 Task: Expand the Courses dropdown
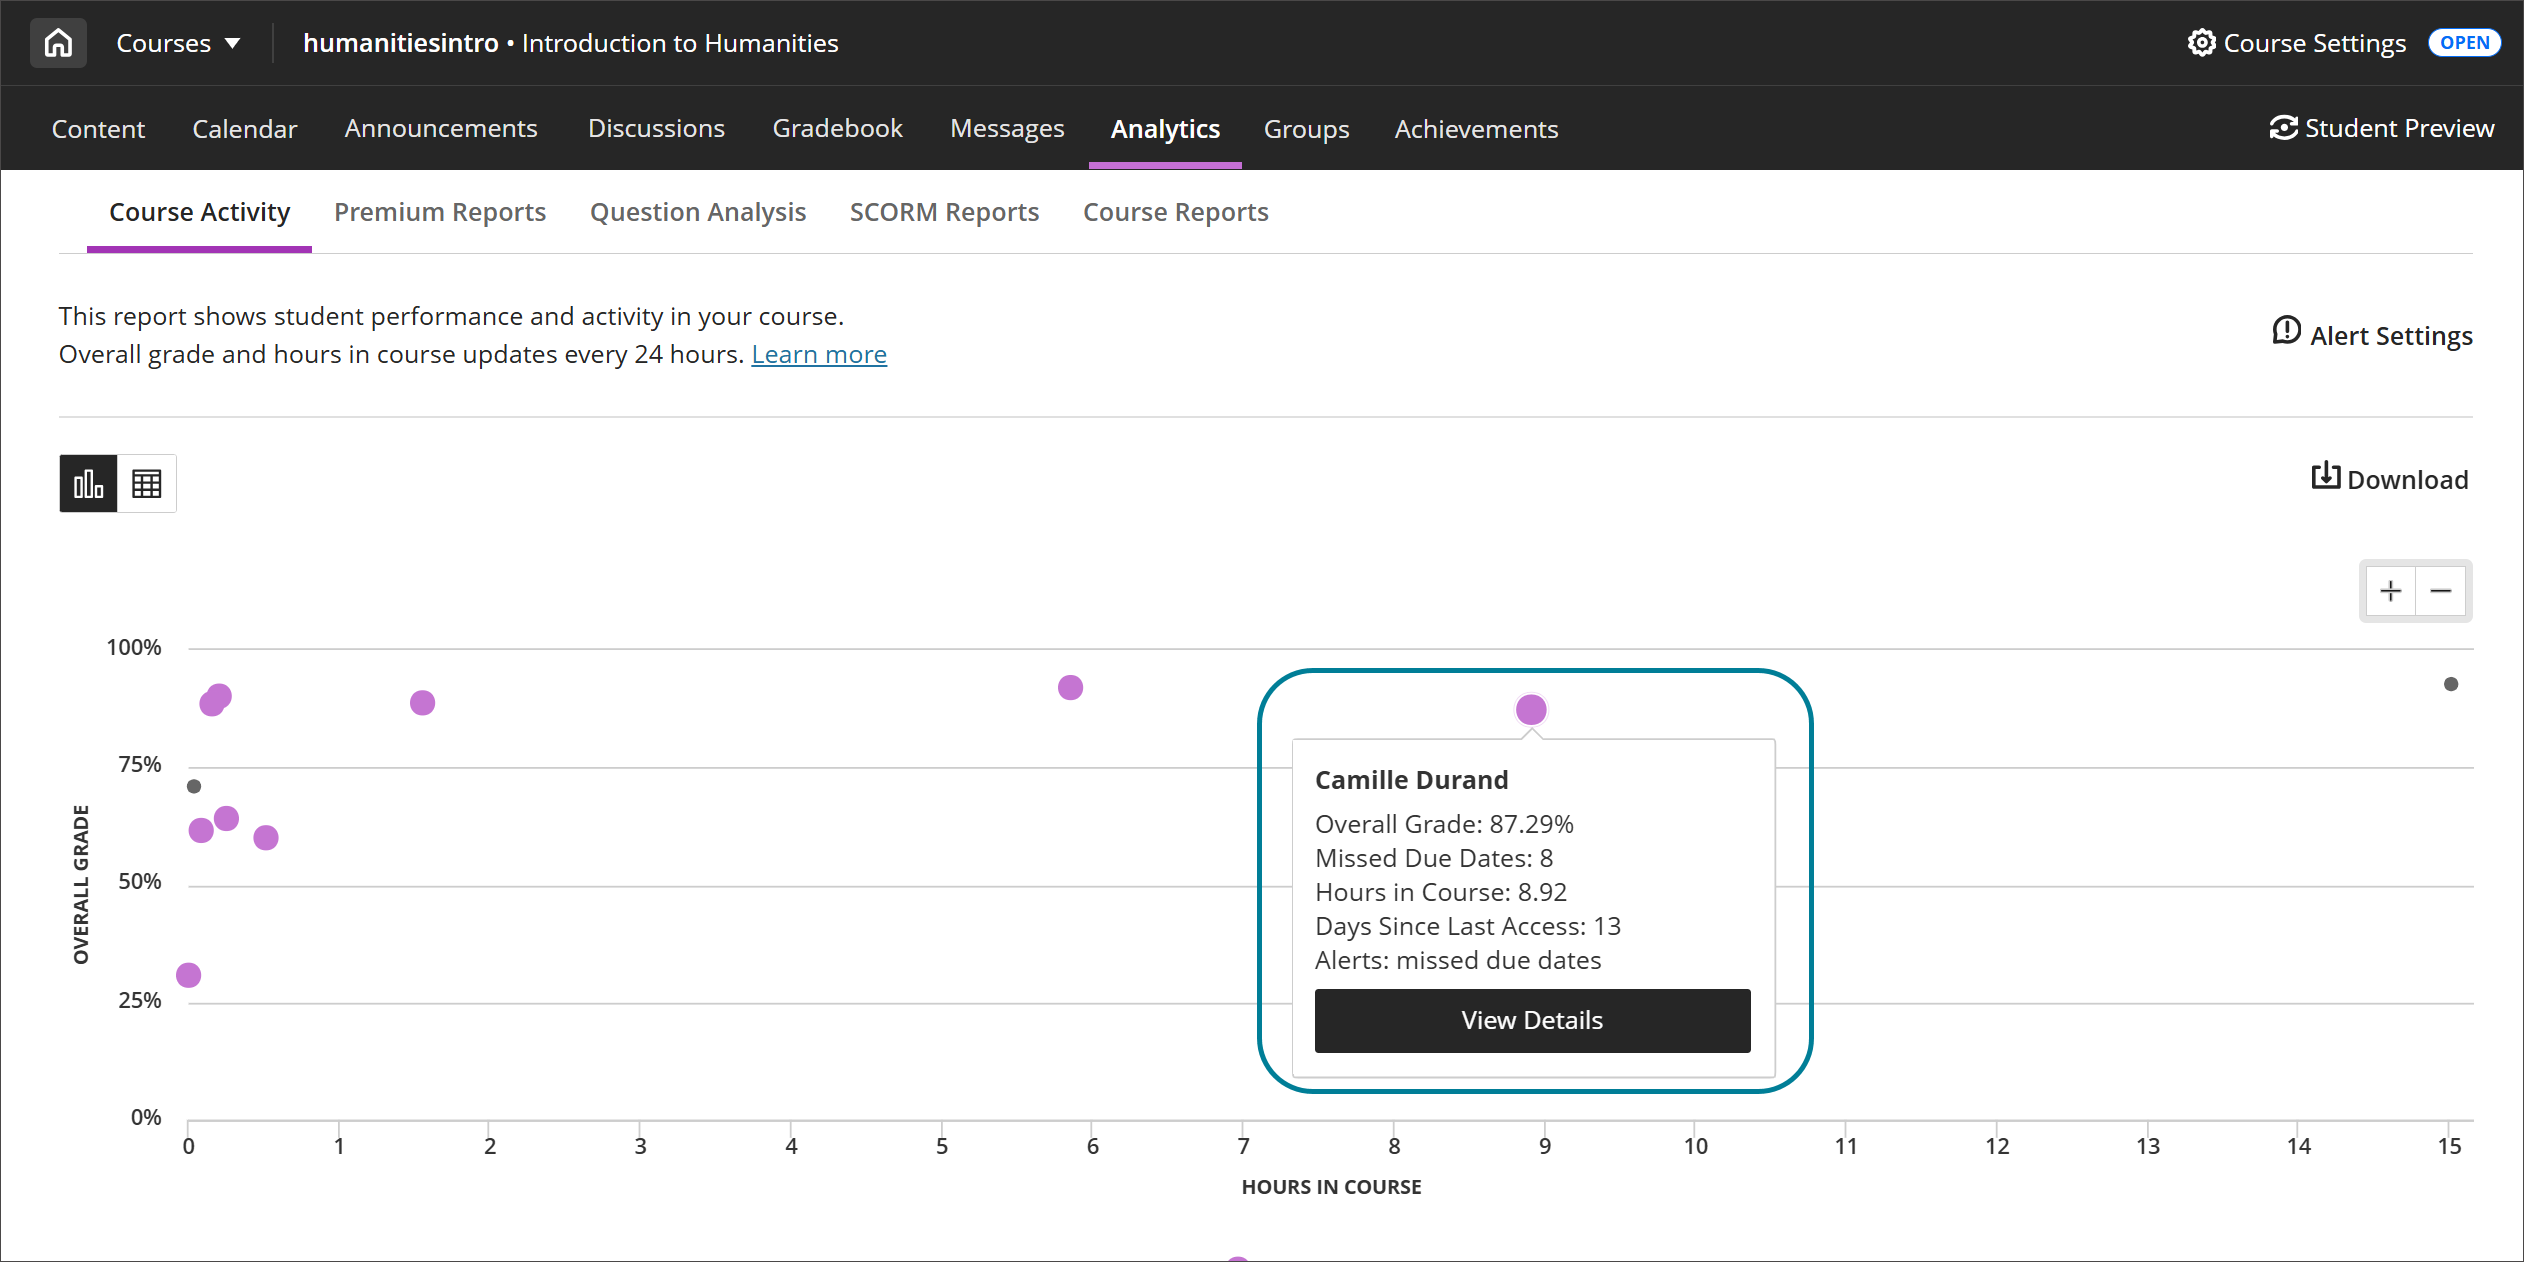pos(178,42)
